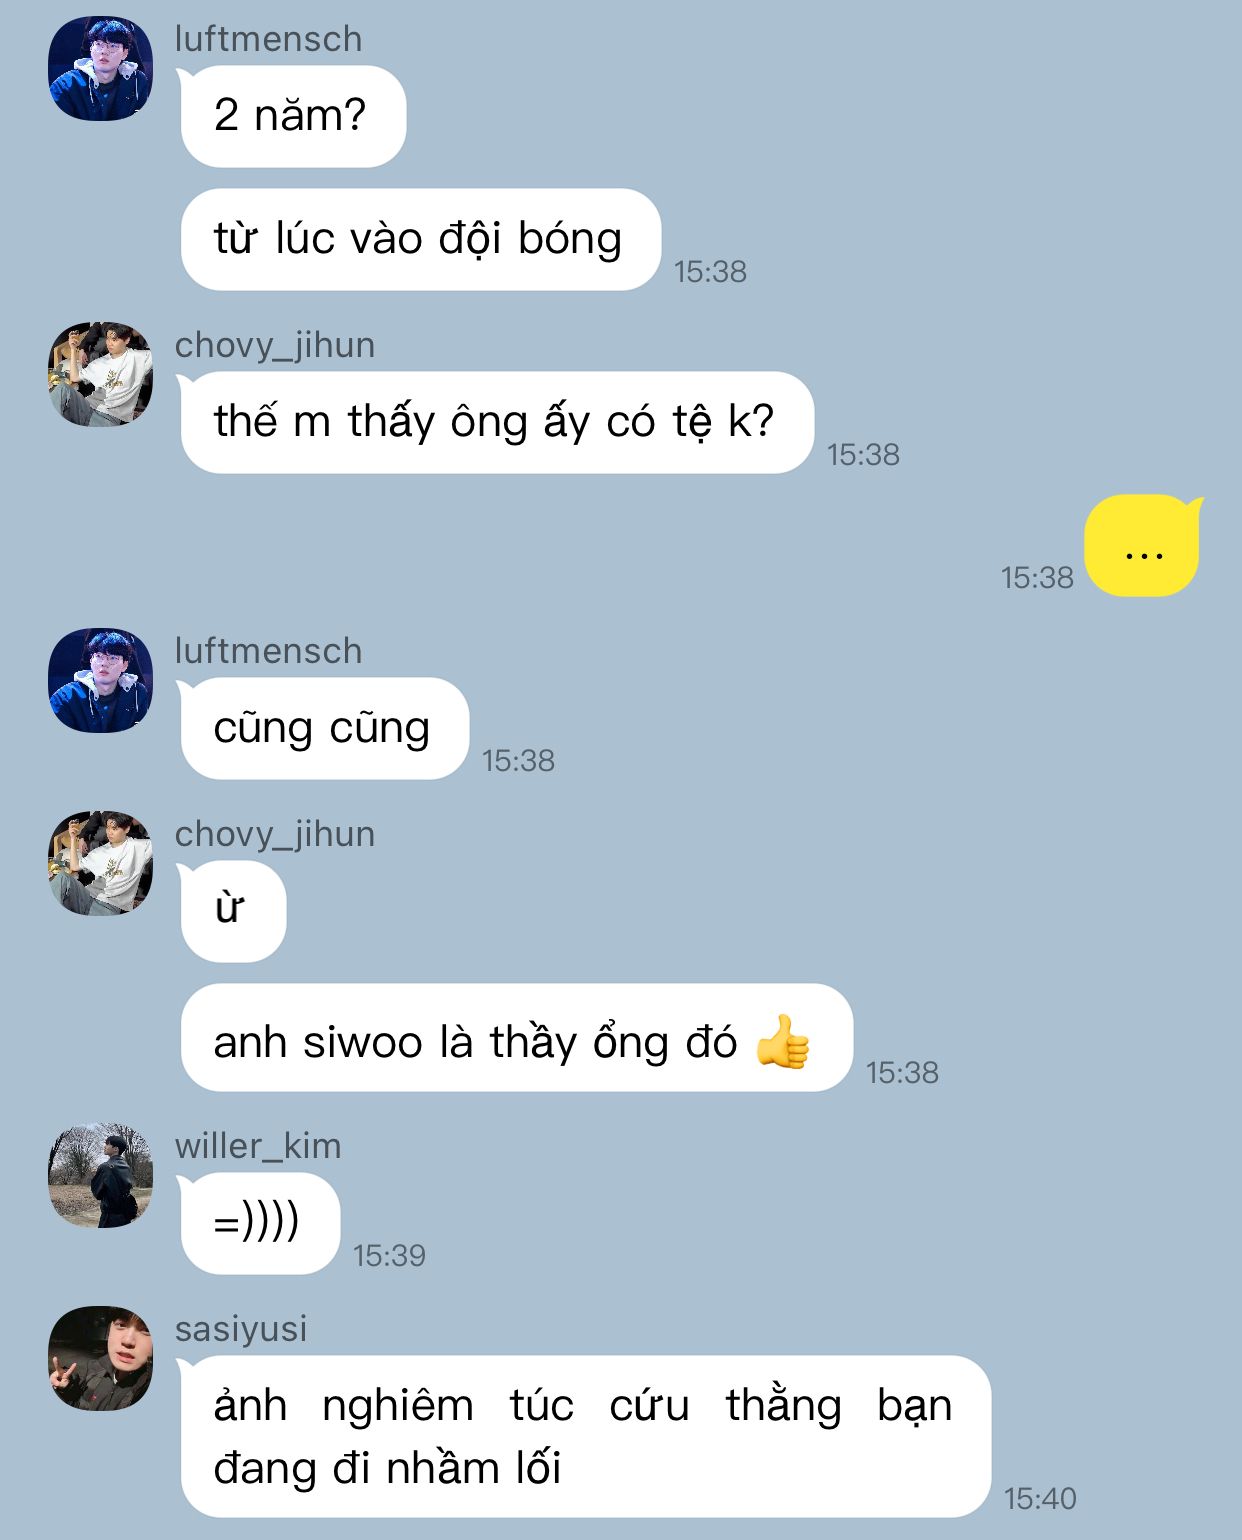The width and height of the screenshot is (1242, 1540).
Task: Tap the 'từ lúc vào đội bóng' message
Action: point(420,239)
